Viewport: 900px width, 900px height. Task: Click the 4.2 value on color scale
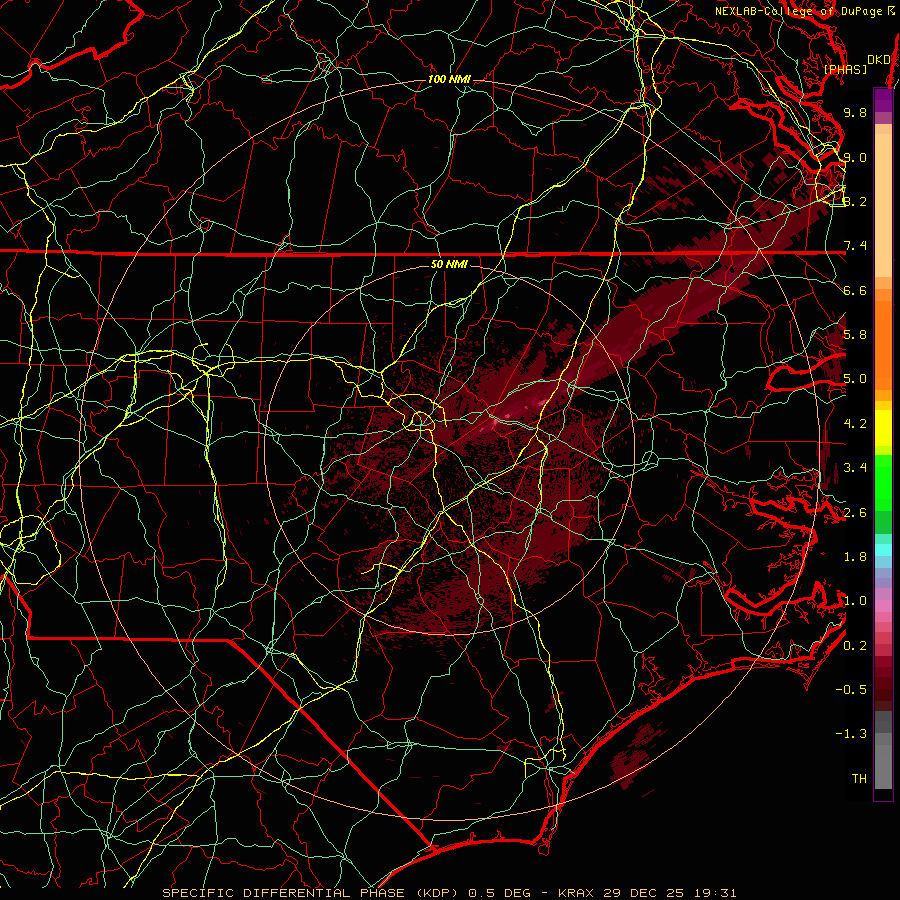855,424
